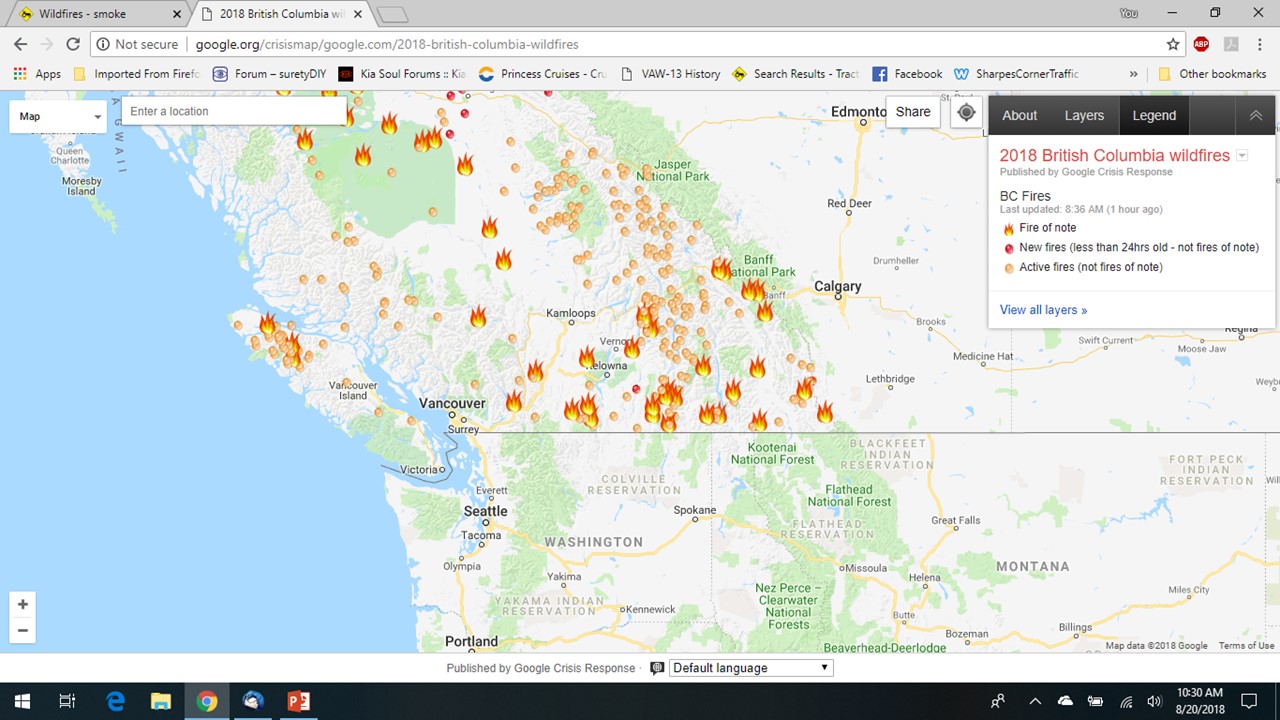1280x720 pixels.
Task: Show hidden system tray icons
Action: 1035,701
